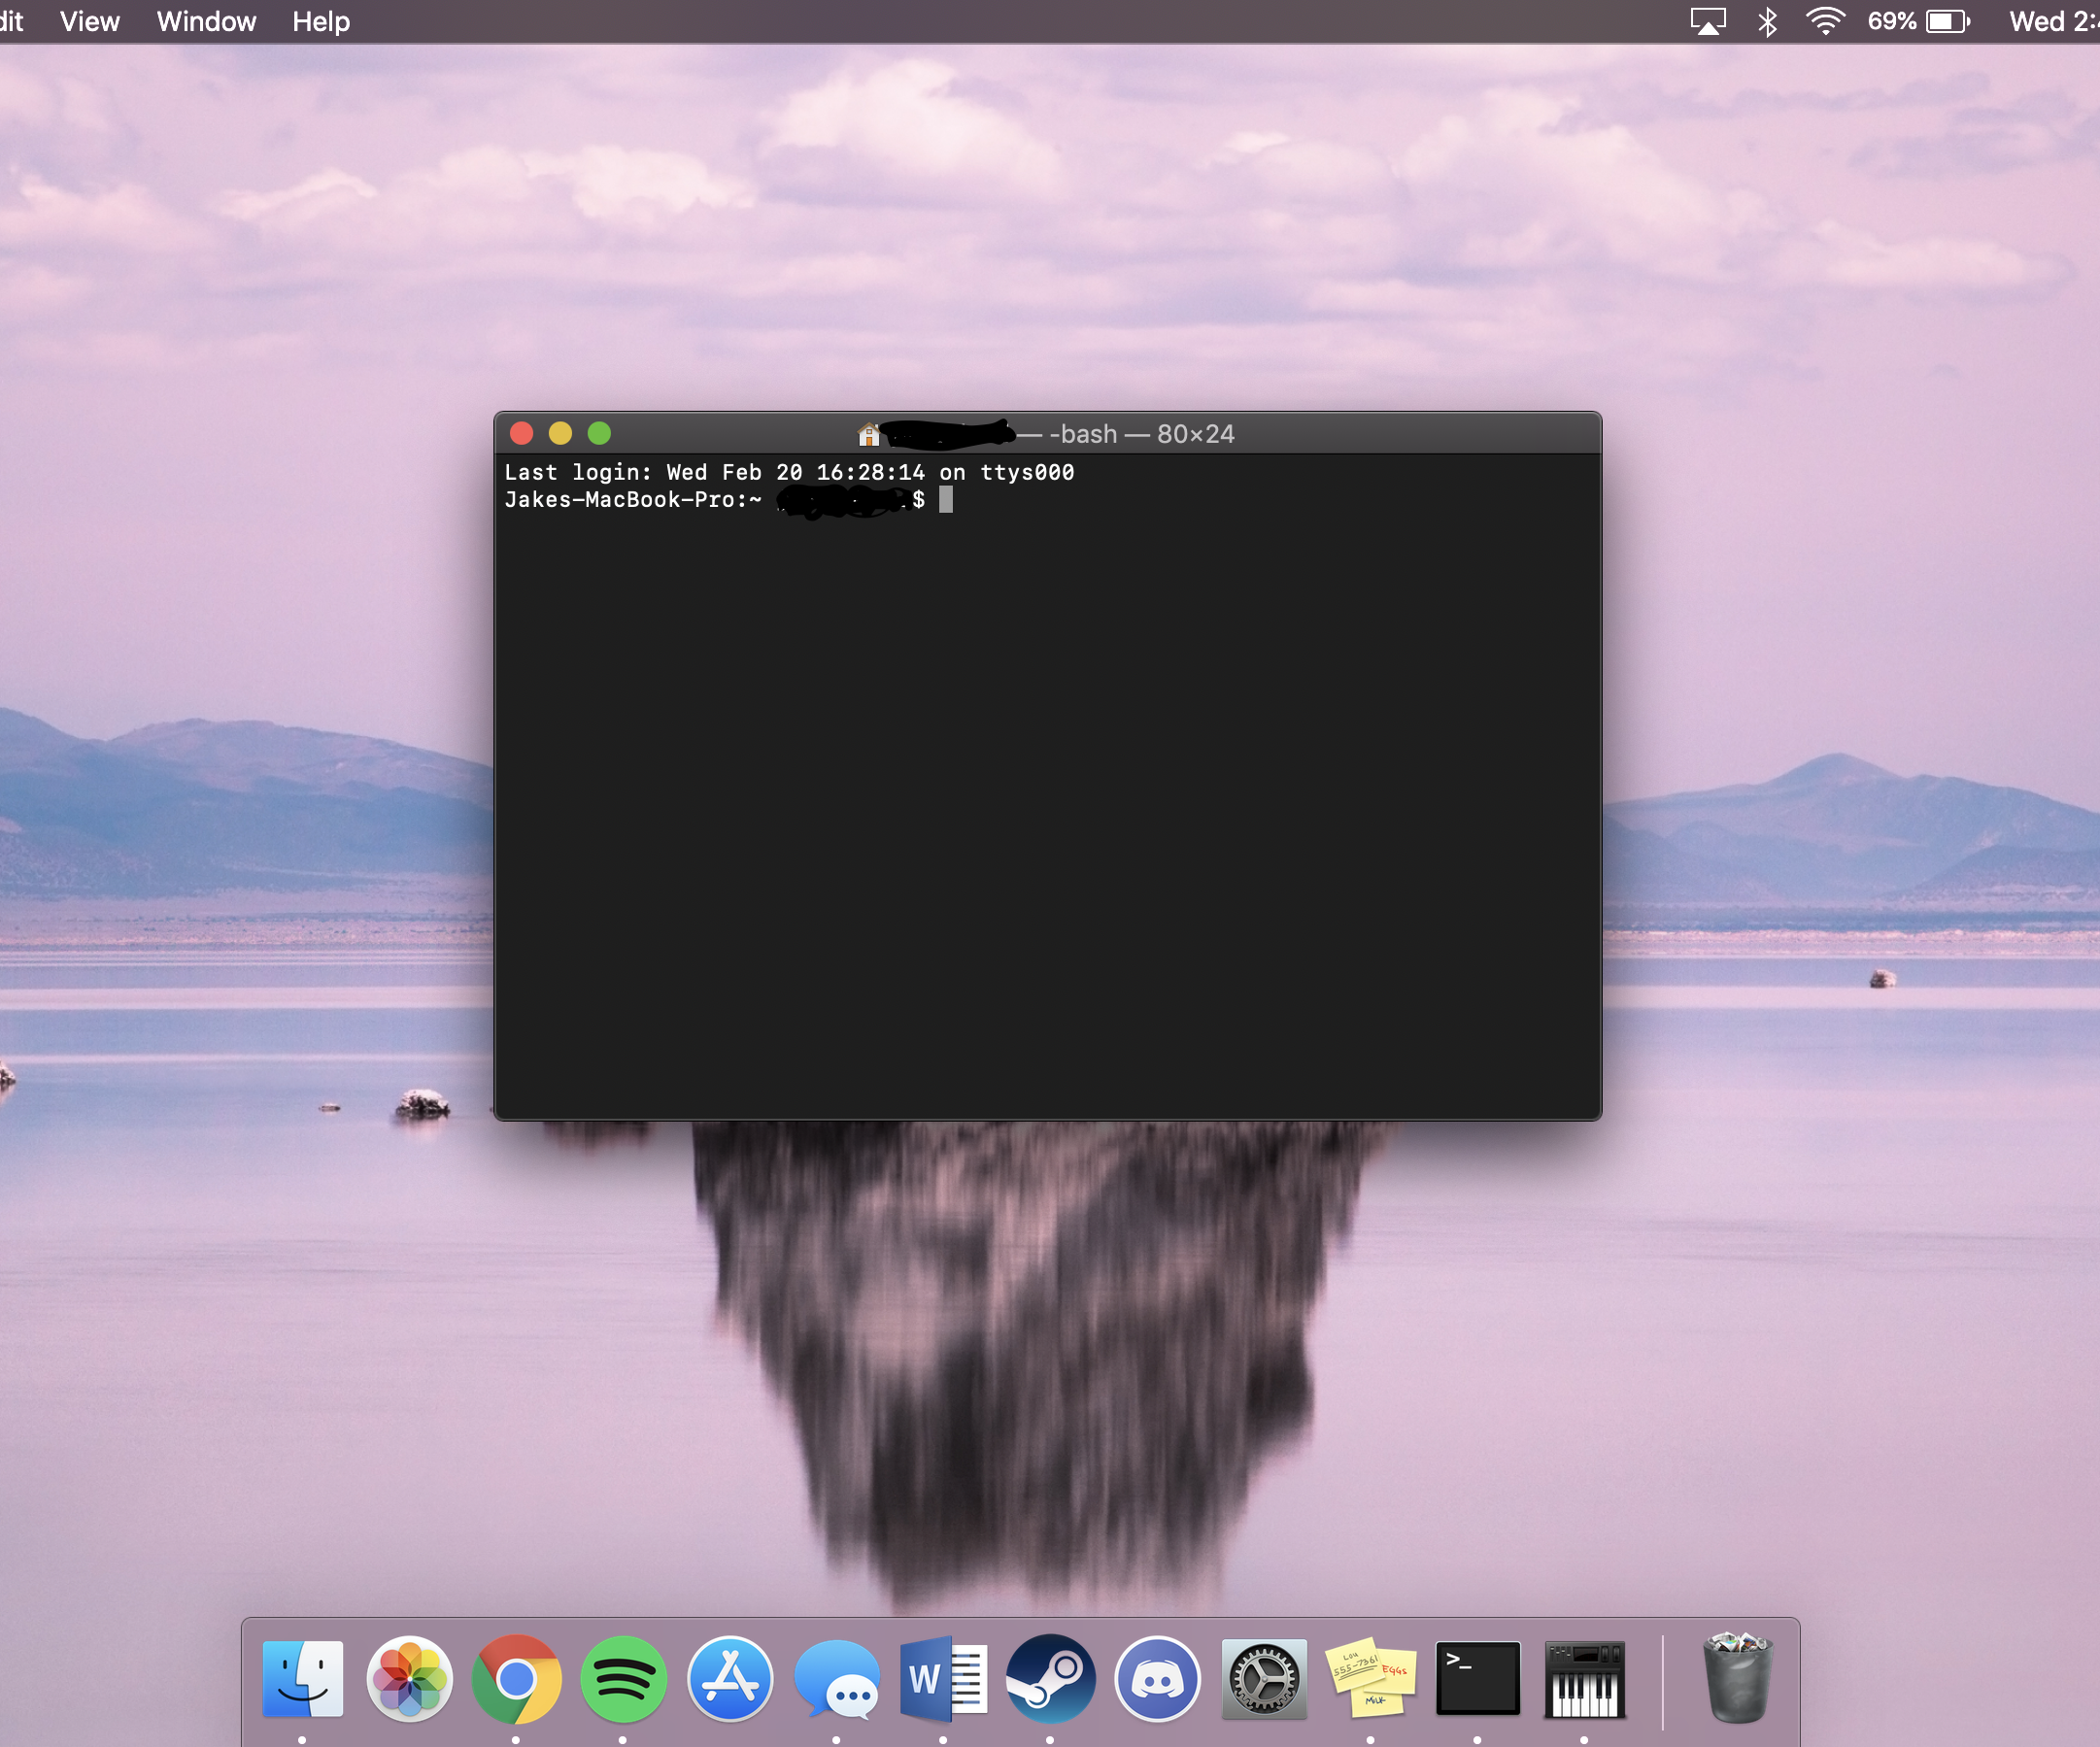Open the Messages app
The width and height of the screenshot is (2100, 1747).
point(838,1680)
